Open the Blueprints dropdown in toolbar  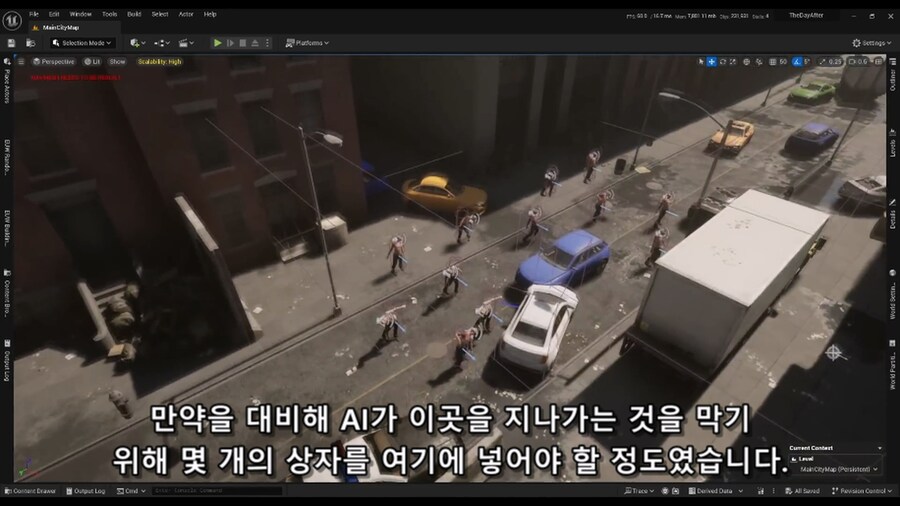click(162, 43)
